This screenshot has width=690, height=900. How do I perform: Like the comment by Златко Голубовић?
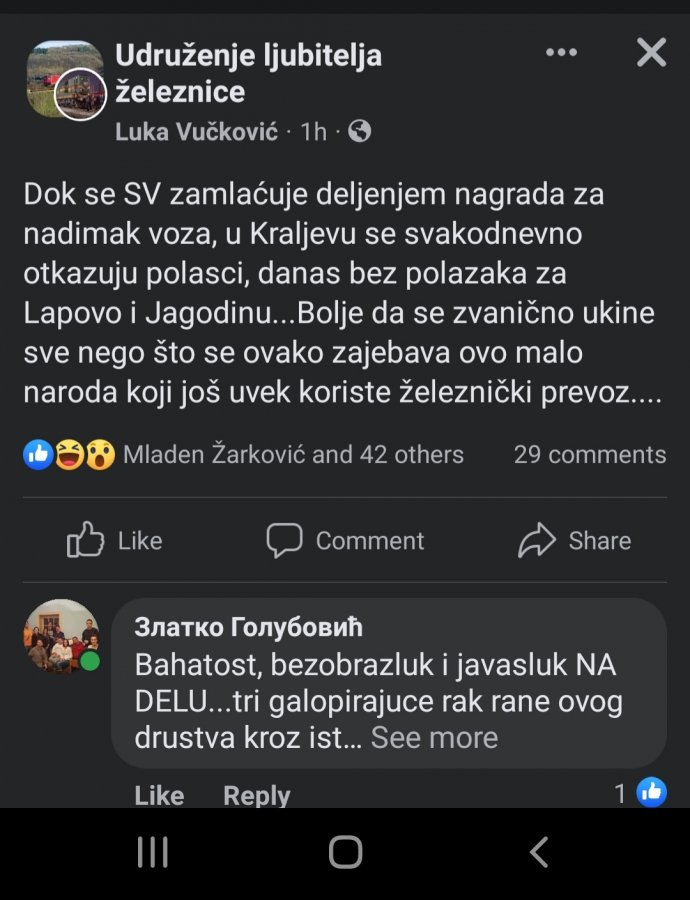[159, 795]
